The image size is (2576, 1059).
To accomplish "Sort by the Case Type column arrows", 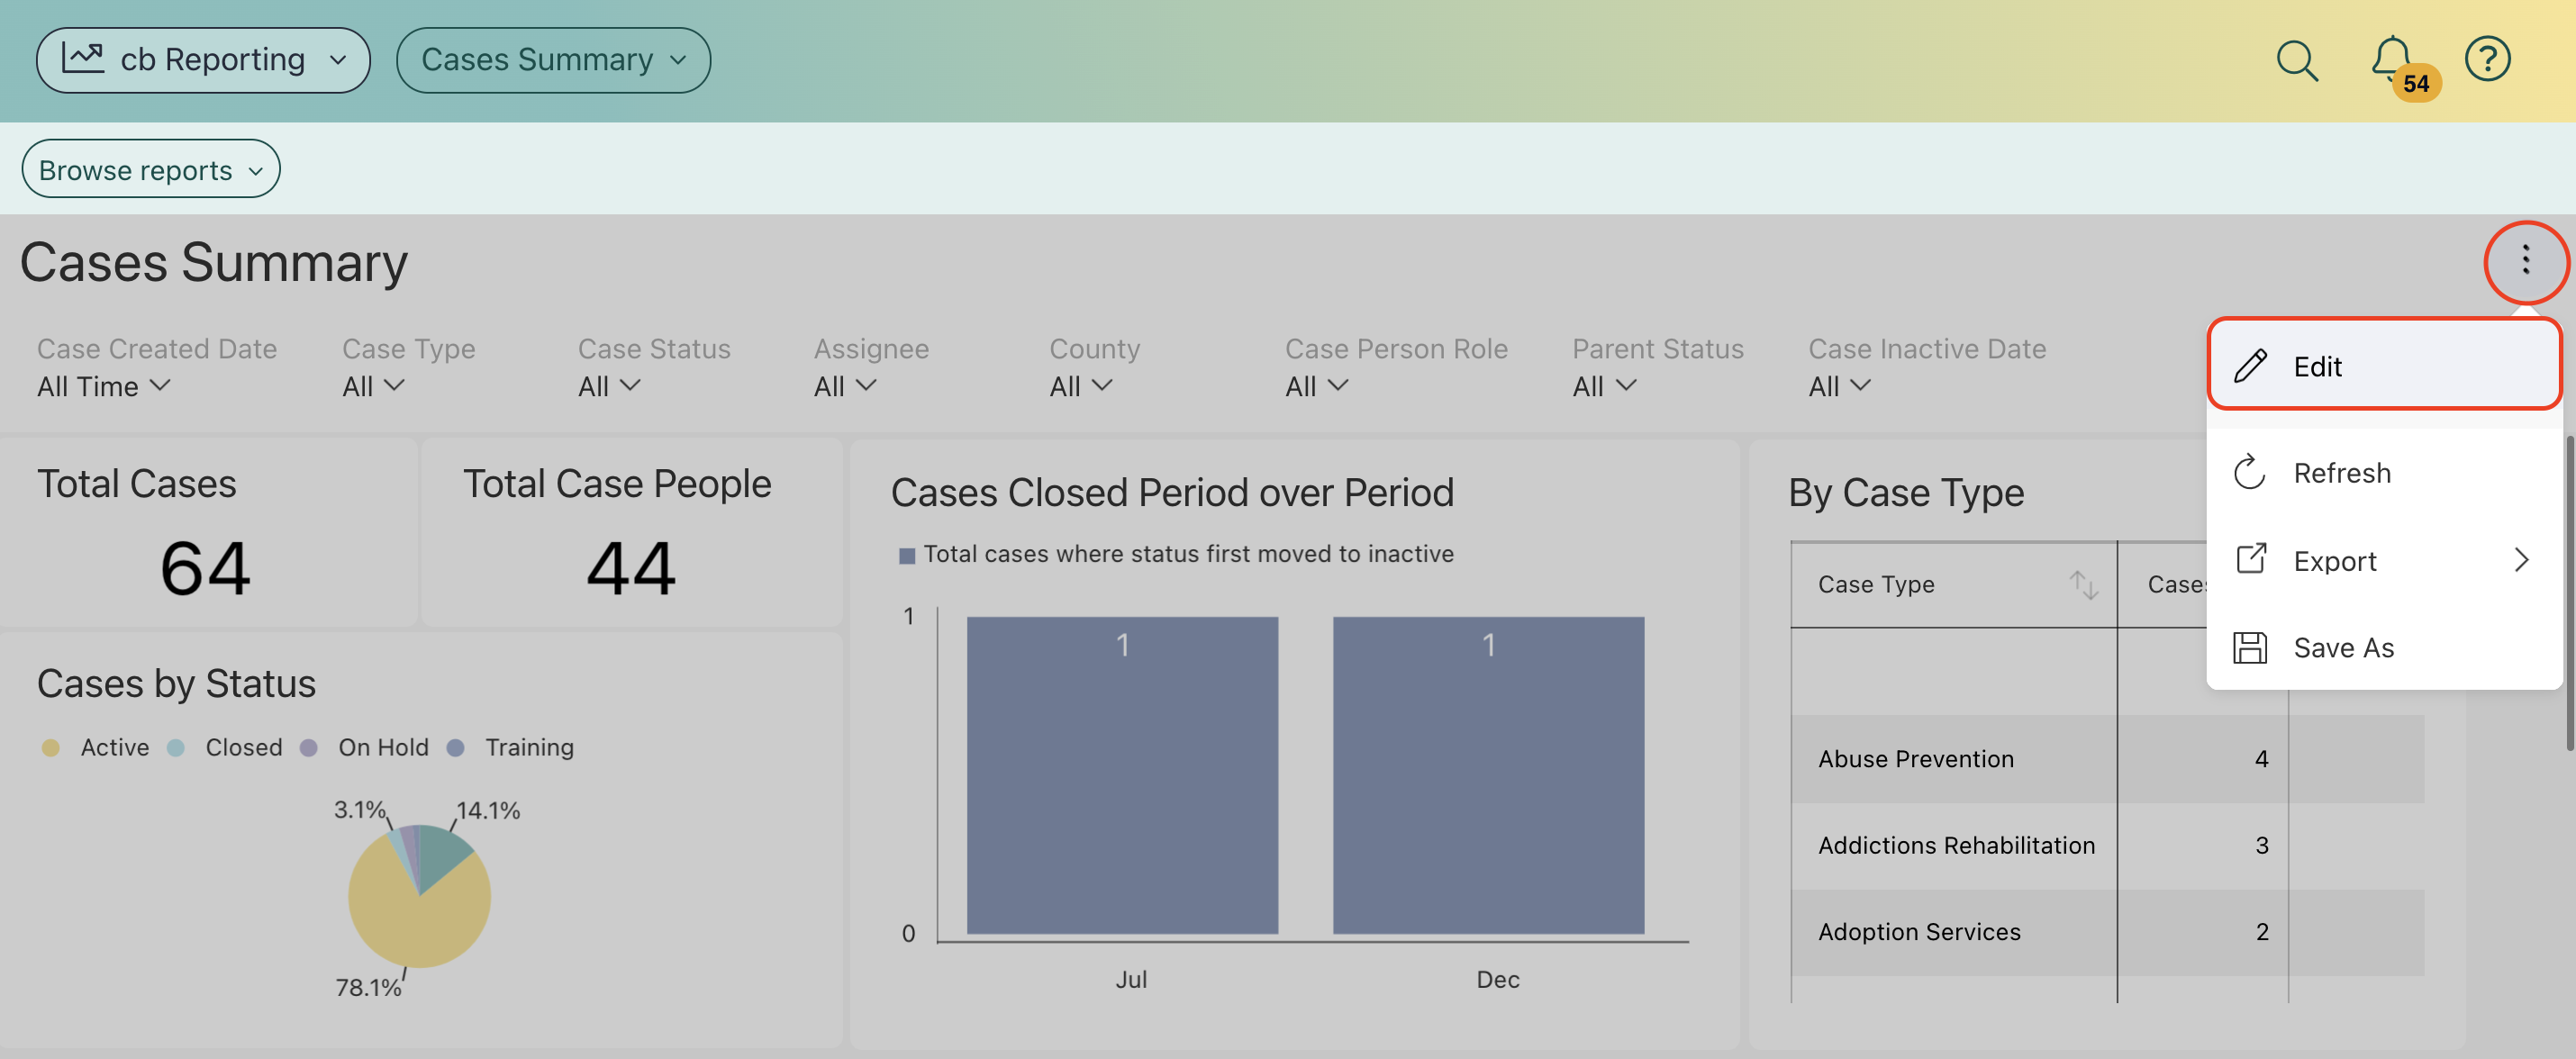I will tap(2083, 584).
